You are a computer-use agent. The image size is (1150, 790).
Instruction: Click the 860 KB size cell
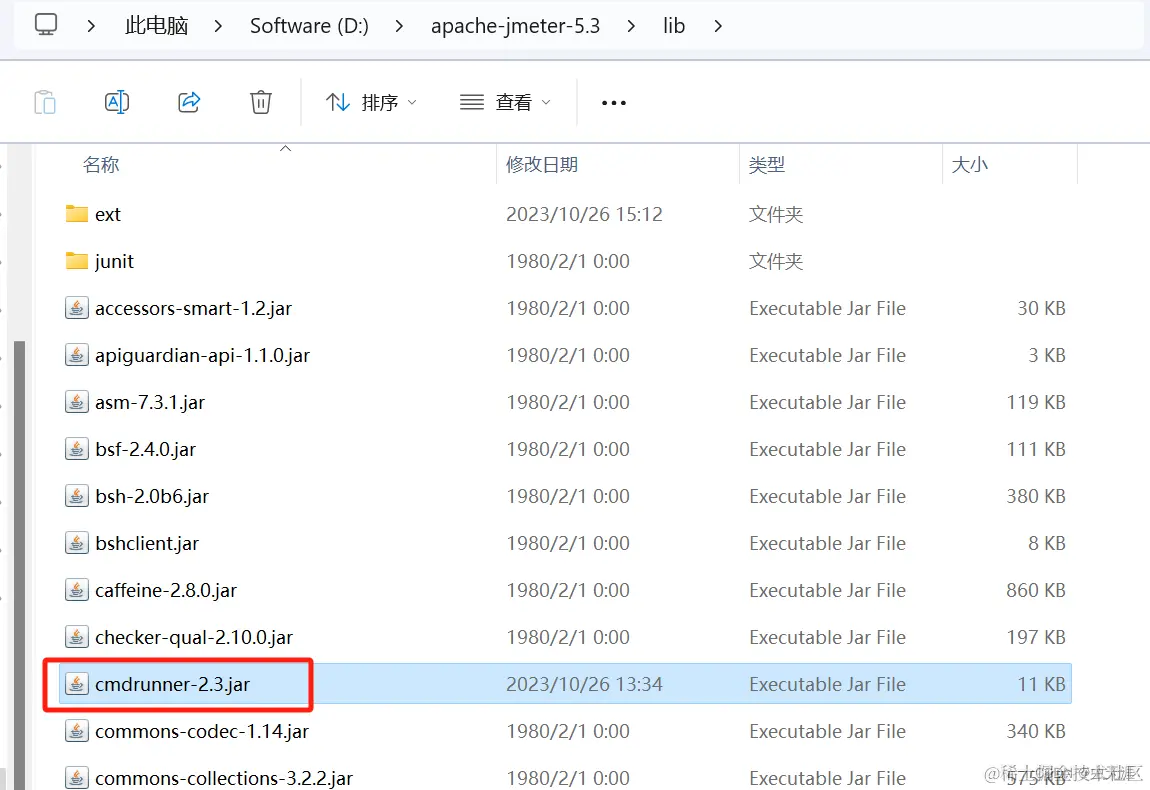pyautogui.click(x=1036, y=590)
